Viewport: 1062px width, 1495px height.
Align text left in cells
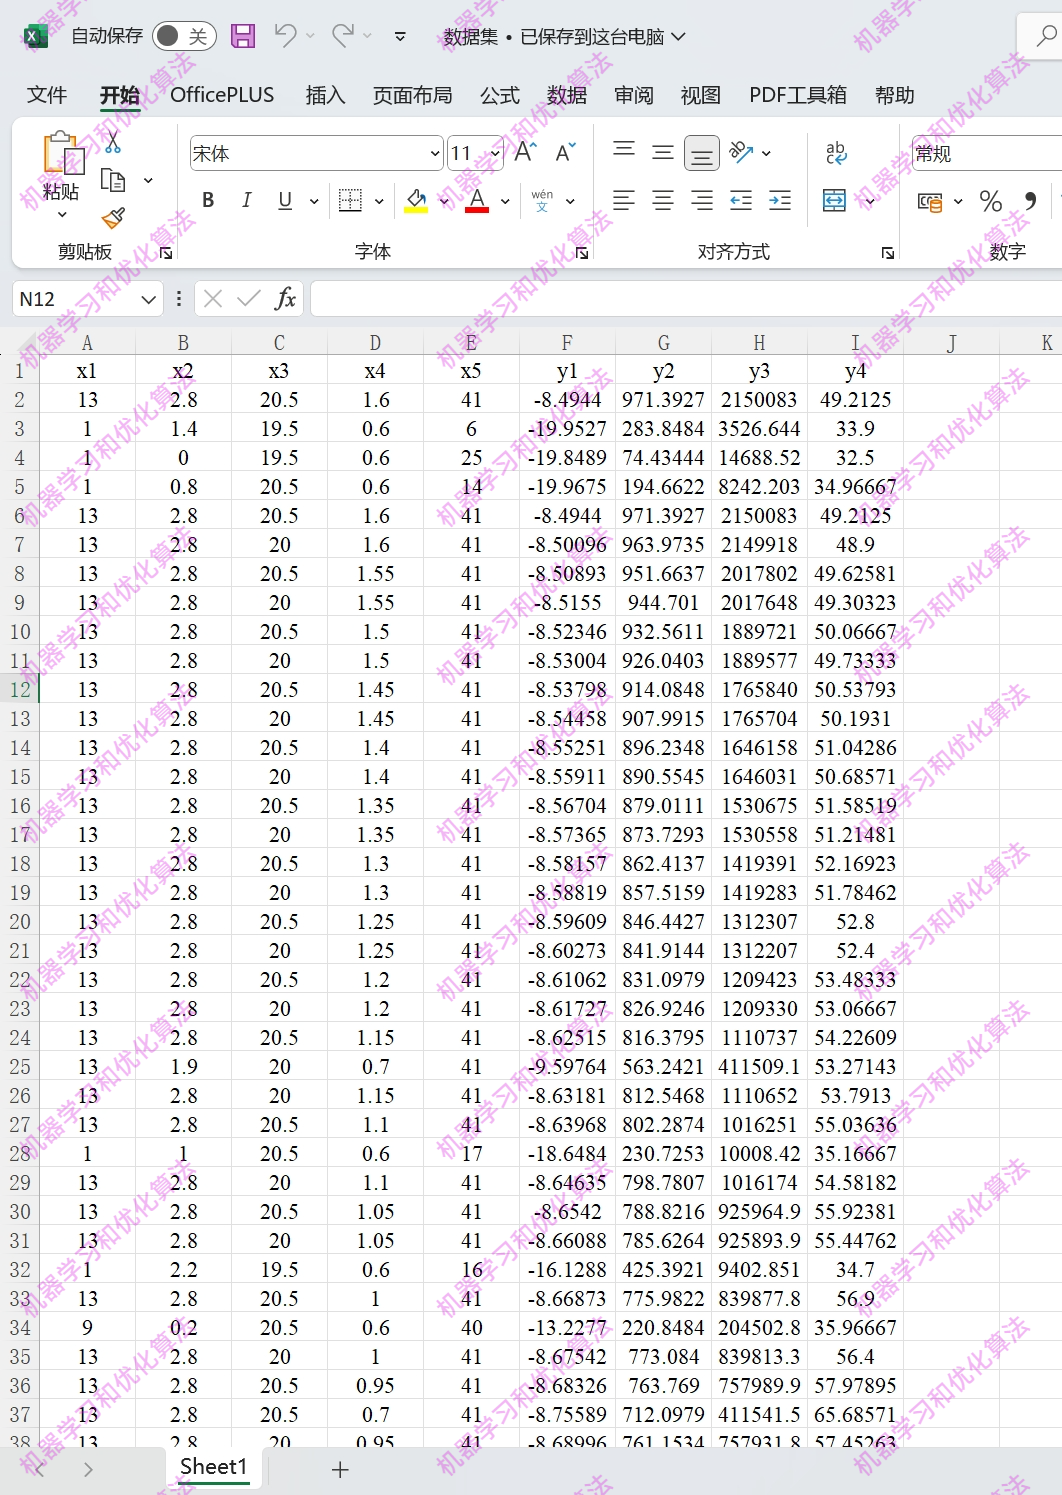[x=624, y=200]
